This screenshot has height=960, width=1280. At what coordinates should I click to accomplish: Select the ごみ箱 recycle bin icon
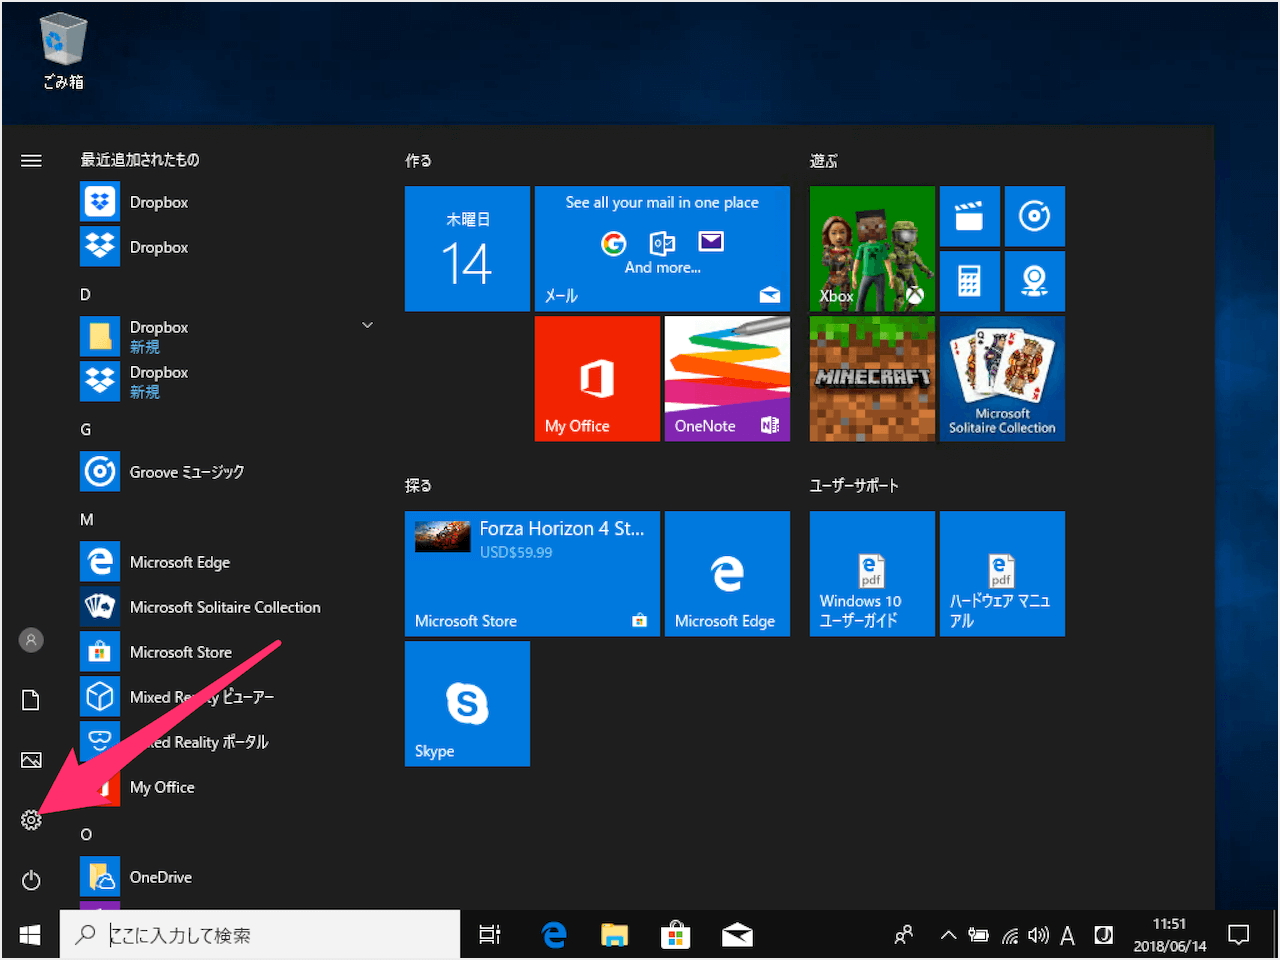[x=63, y=52]
